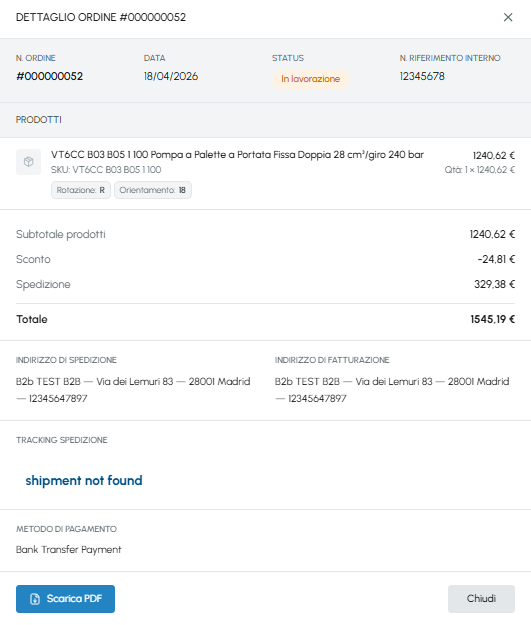Click the PRODOTTI section header
Image resolution: width=531 pixels, height=625 pixels.
click(39, 120)
